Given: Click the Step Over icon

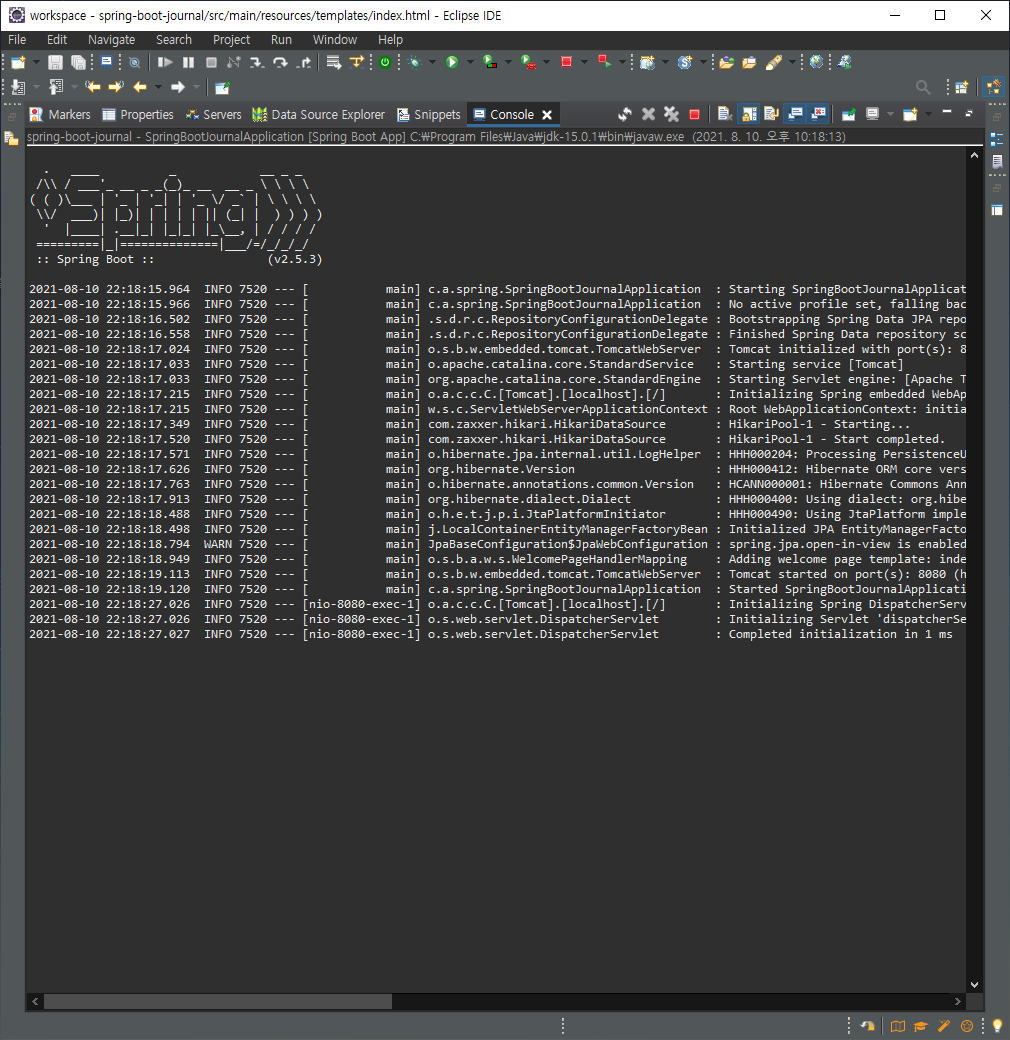Looking at the screenshot, I should click(281, 62).
